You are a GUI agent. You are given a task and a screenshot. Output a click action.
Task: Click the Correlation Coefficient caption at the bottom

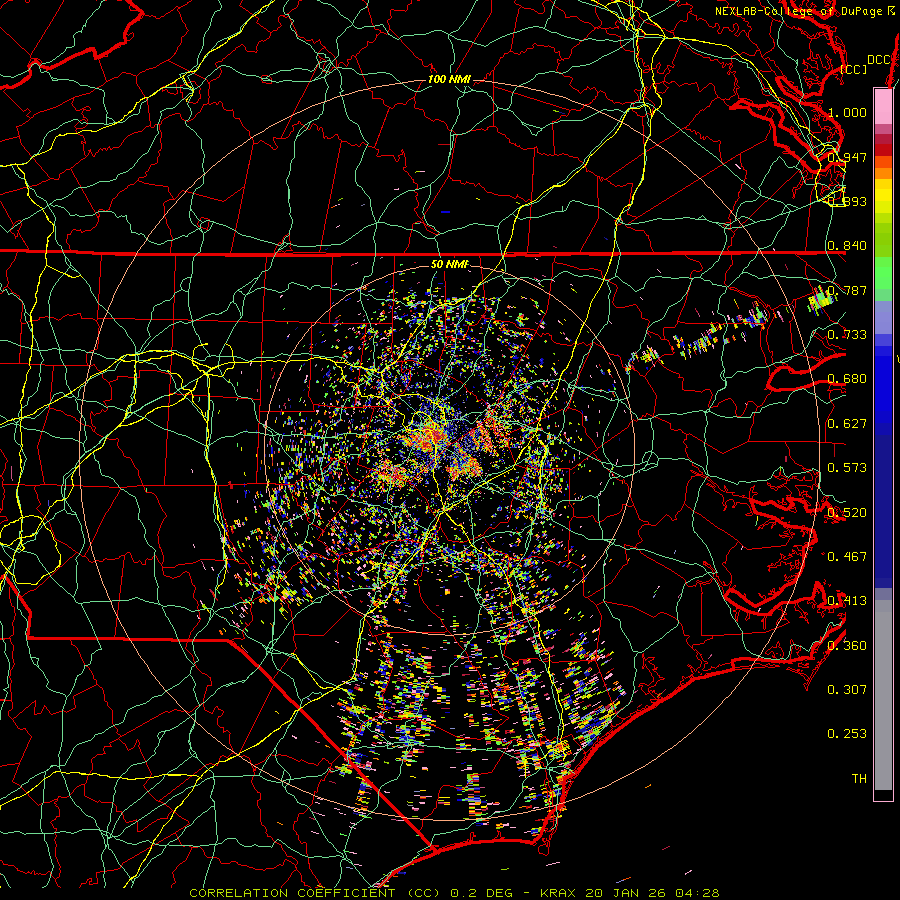coord(454,893)
